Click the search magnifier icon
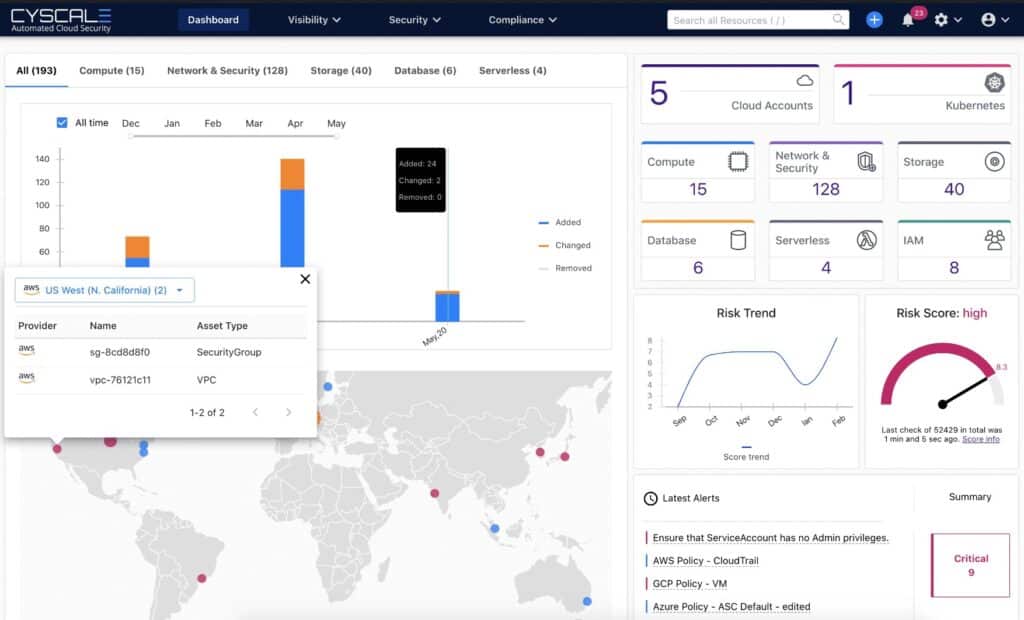The width and height of the screenshot is (1024, 620). pyautogui.click(x=838, y=20)
